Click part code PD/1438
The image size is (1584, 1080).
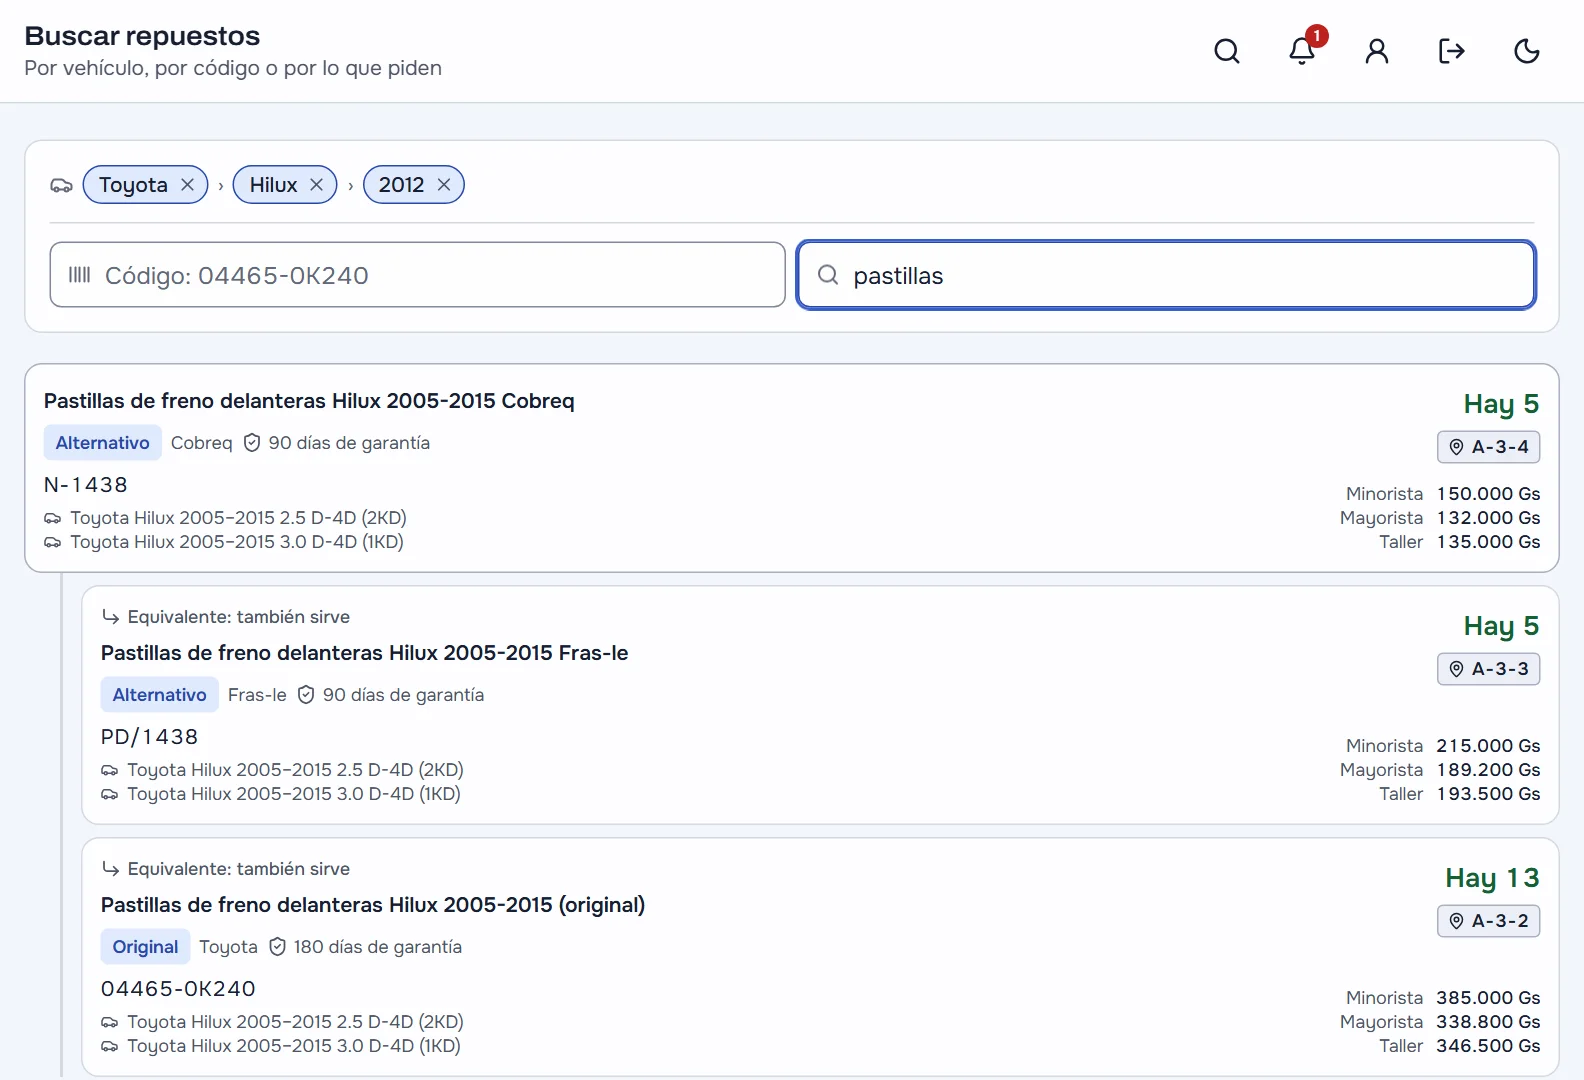click(x=150, y=737)
